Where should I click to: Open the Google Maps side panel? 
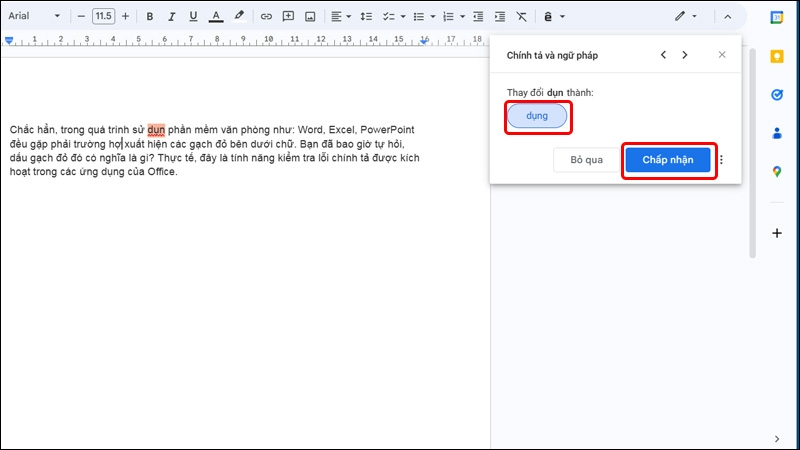(x=777, y=172)
